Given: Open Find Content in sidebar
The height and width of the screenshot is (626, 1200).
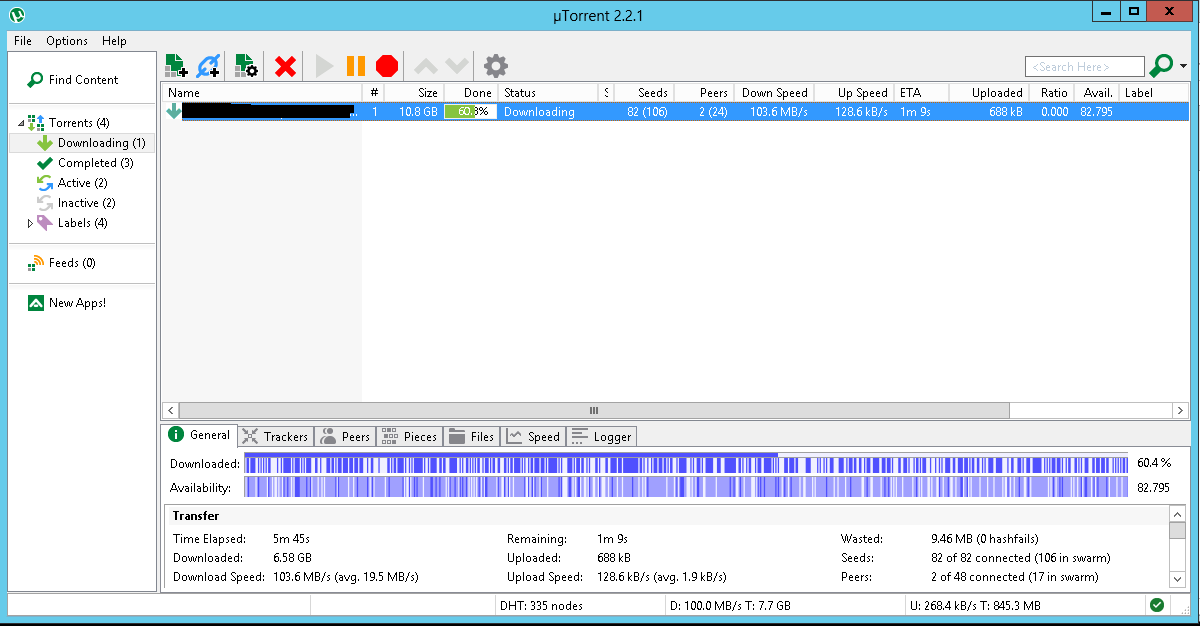Looking at the screenshot, I should (83, 80).
